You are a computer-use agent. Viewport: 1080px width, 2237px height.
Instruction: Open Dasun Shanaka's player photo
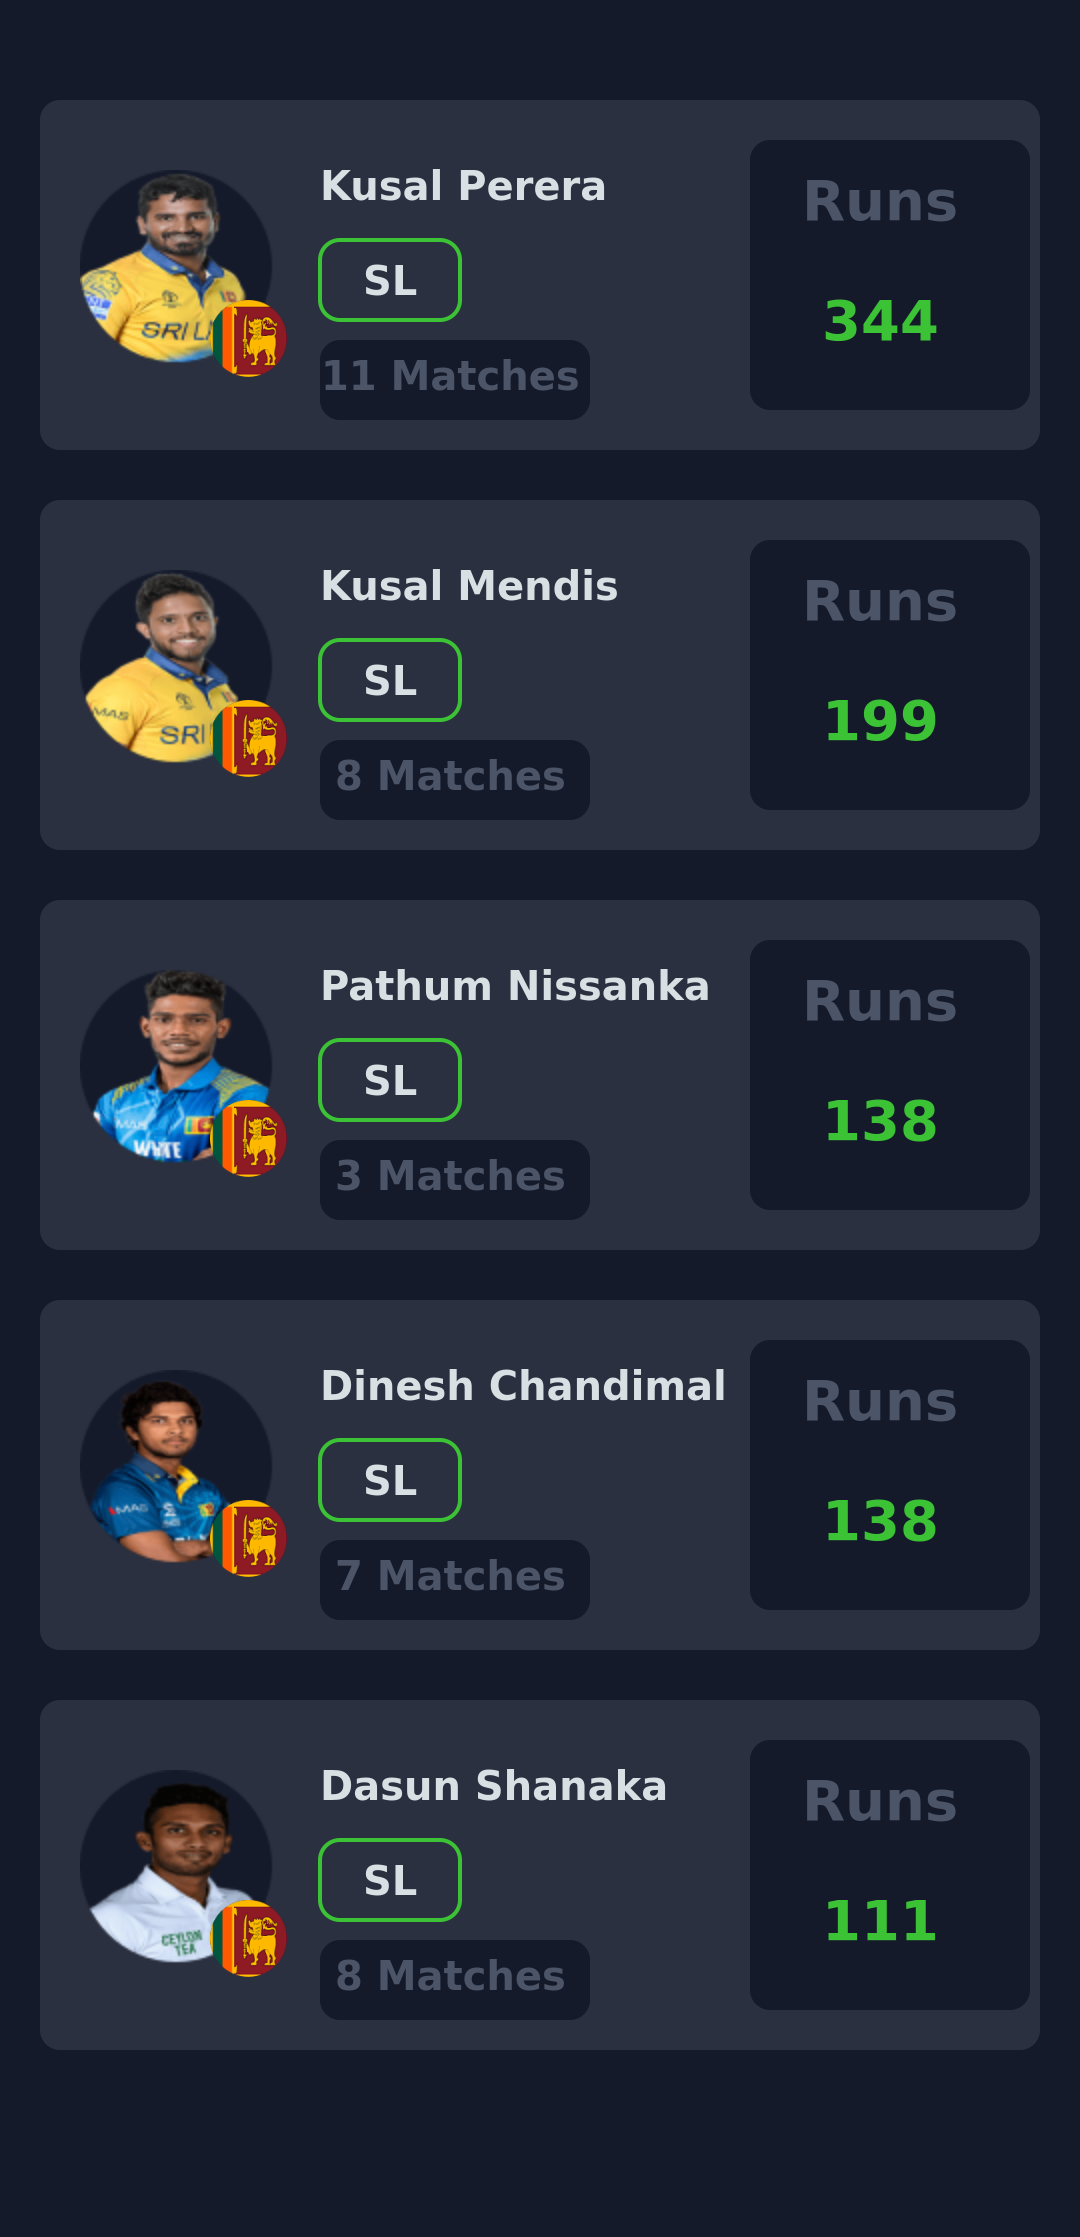[176, 1866]
